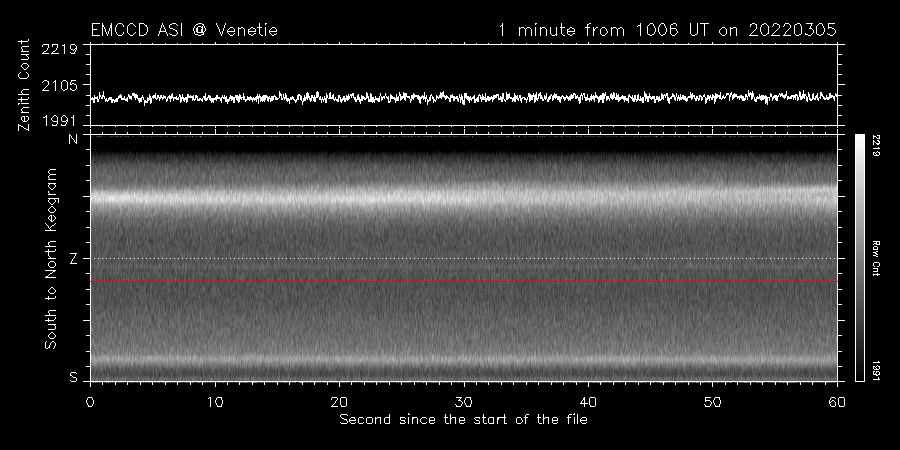
Task: Click the 0 second tick label
Action: pos(90,402)
